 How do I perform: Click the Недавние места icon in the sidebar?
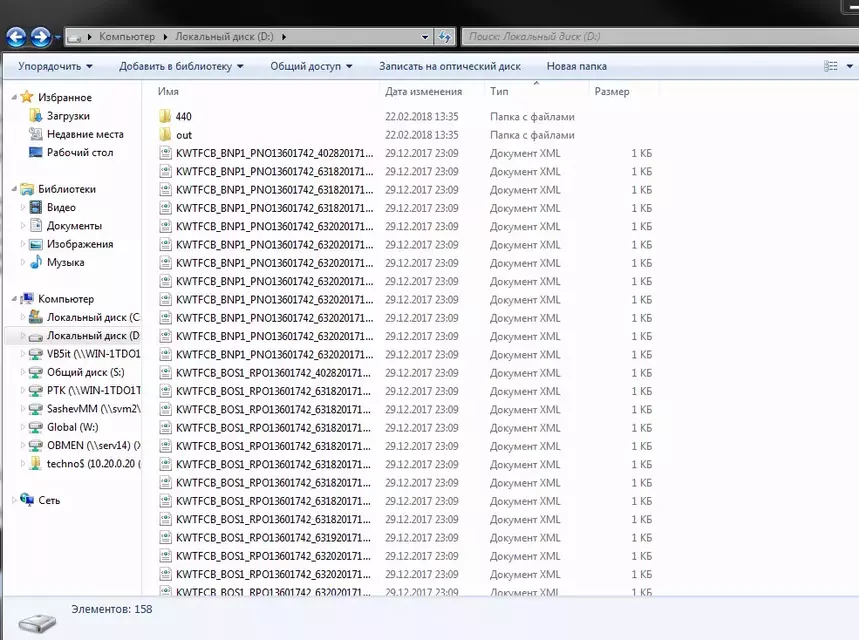pos(36,134)
